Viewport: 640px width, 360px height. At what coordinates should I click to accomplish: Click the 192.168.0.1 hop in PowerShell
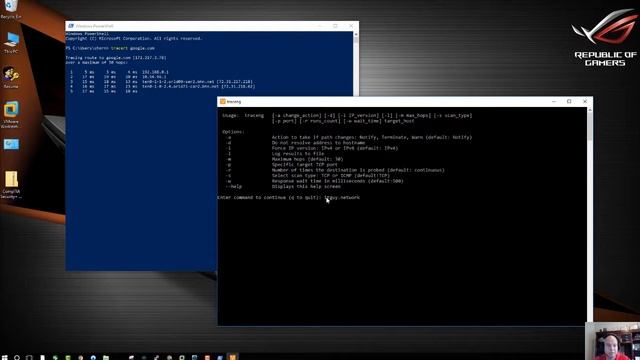(155, 72)
